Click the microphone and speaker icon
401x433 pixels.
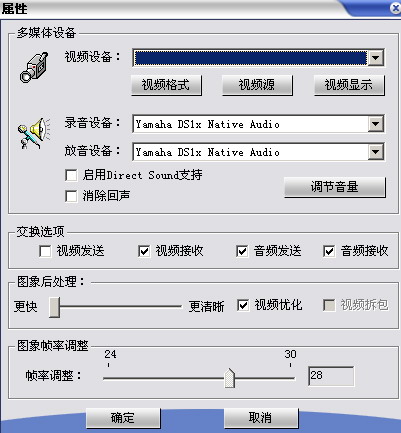pos(33,133)
